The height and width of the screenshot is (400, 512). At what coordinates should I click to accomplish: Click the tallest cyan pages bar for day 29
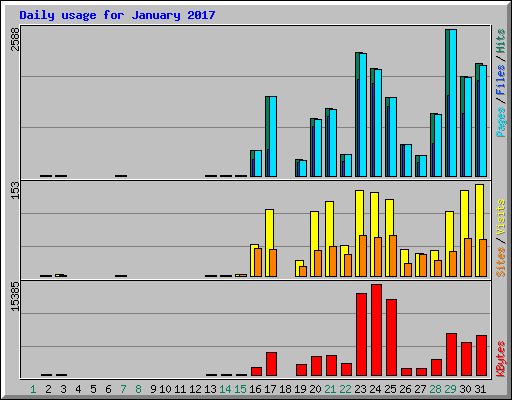click(453, 103)
